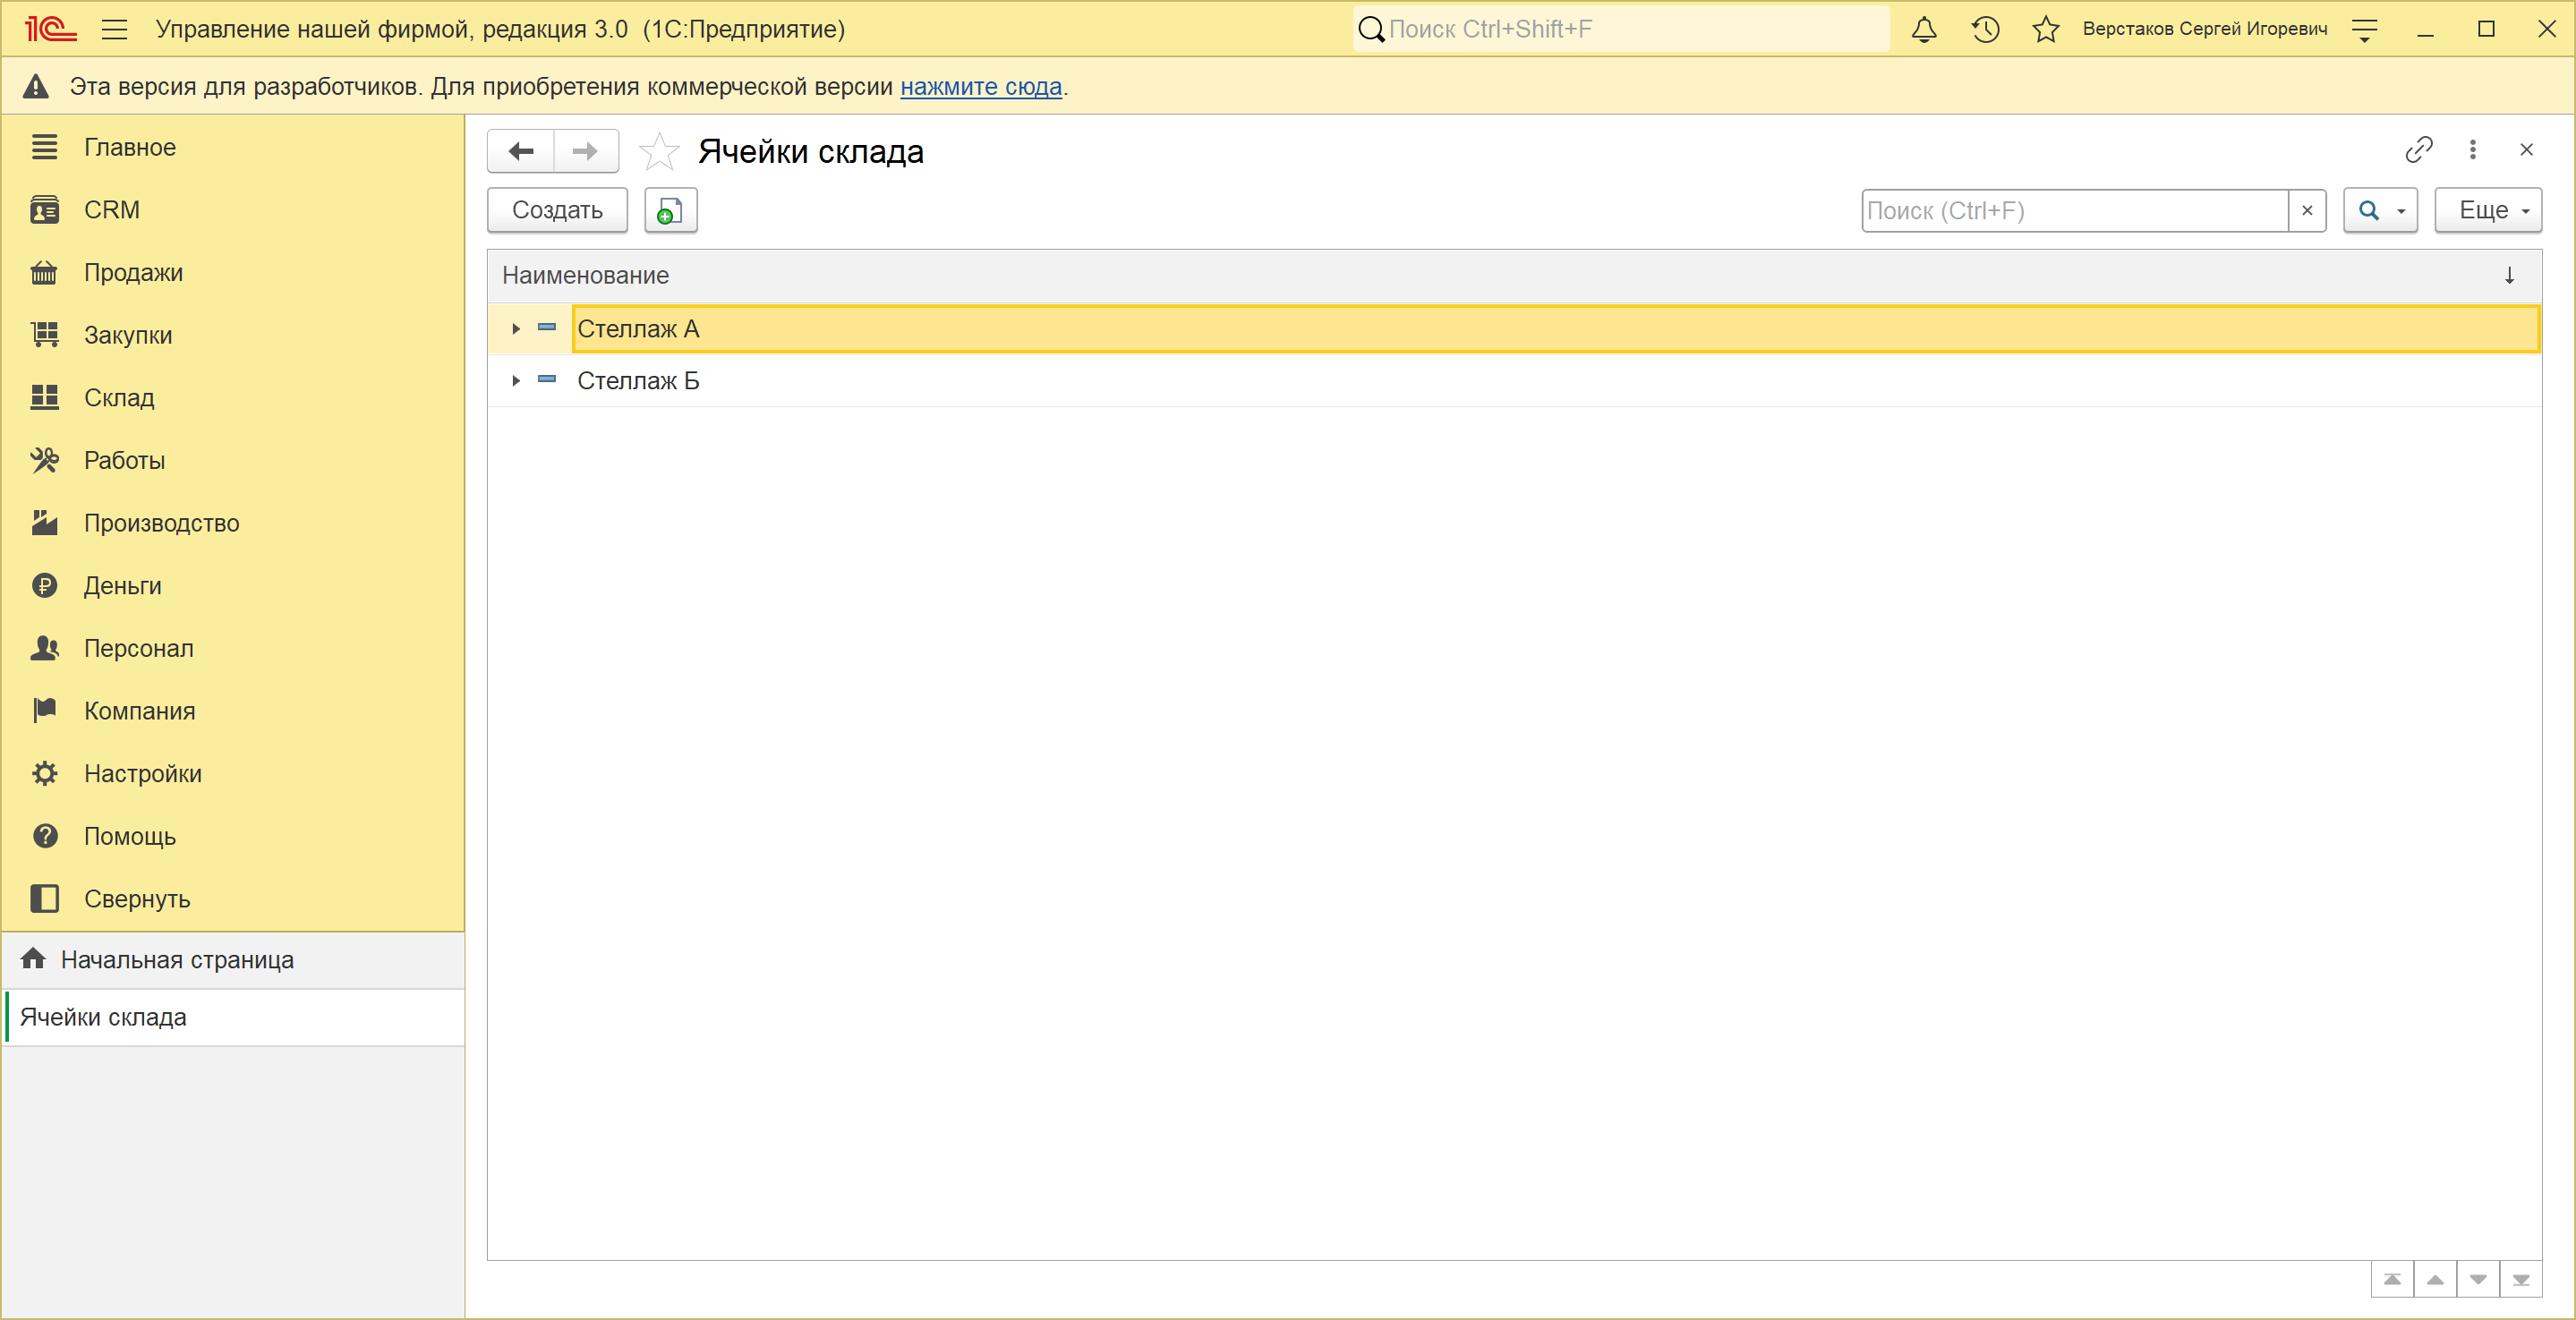Show history clock icon
The height and width of the screenshot is (1320, 2576).
click(x=1985, y=29)
